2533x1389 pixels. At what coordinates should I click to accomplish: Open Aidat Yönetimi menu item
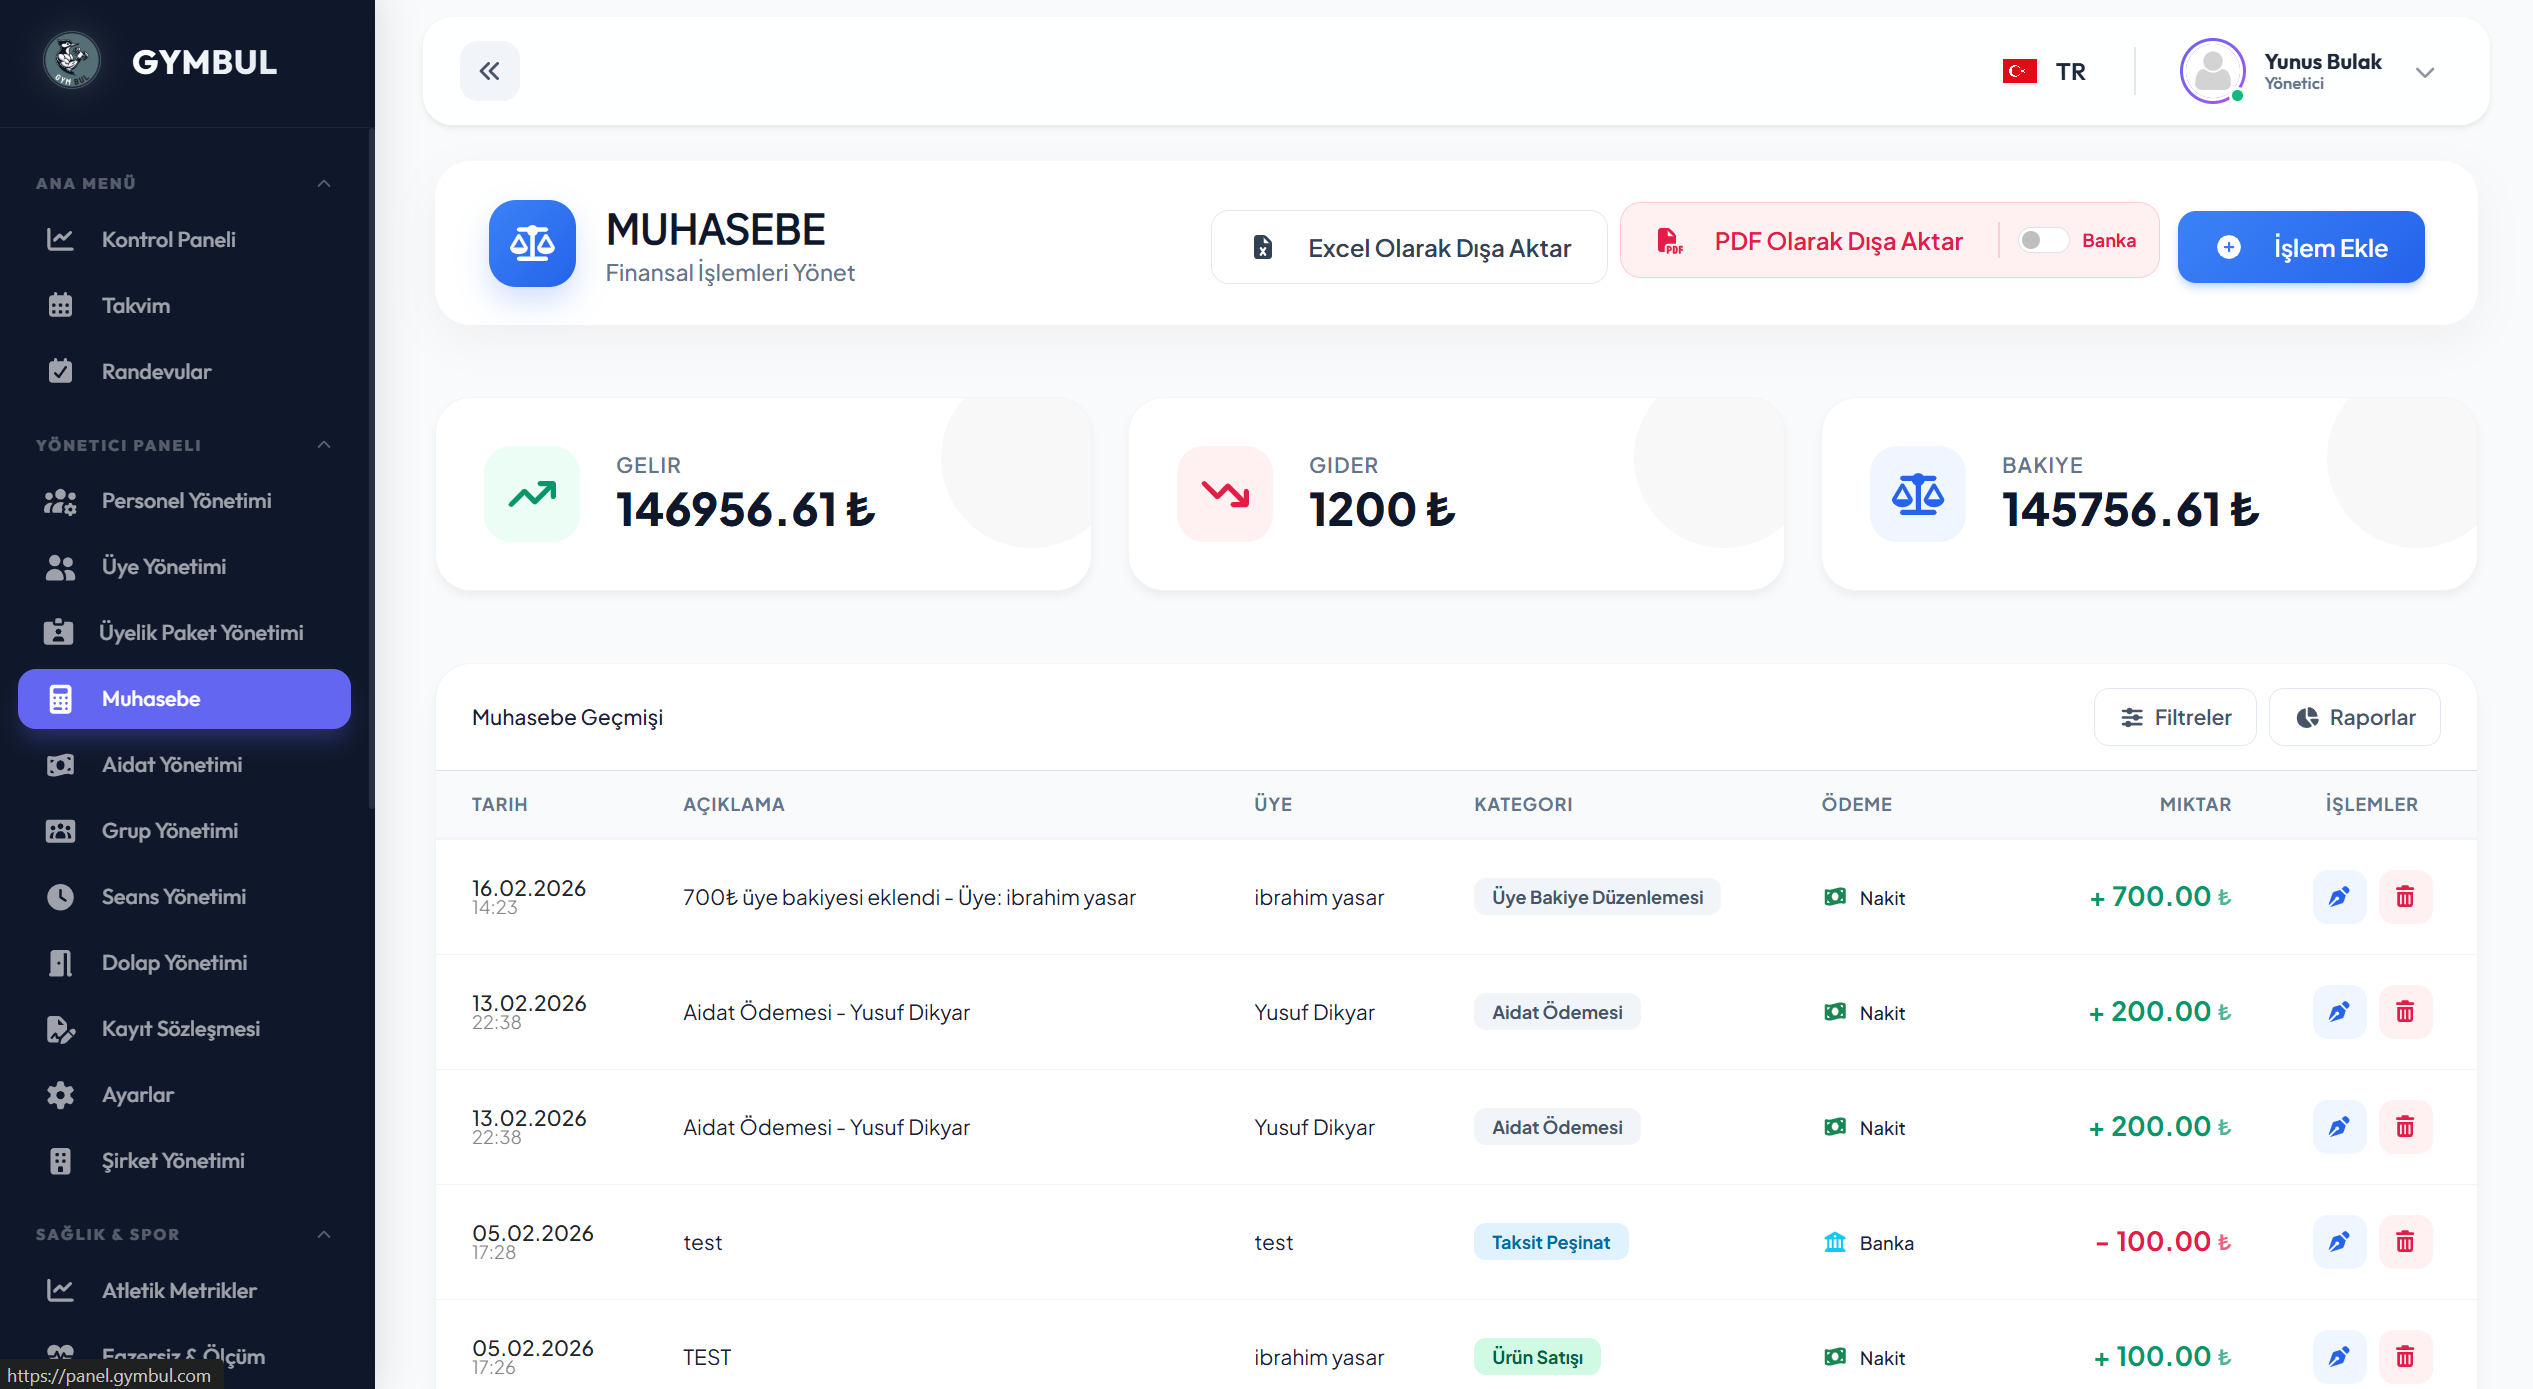click(x=172, y=765)
